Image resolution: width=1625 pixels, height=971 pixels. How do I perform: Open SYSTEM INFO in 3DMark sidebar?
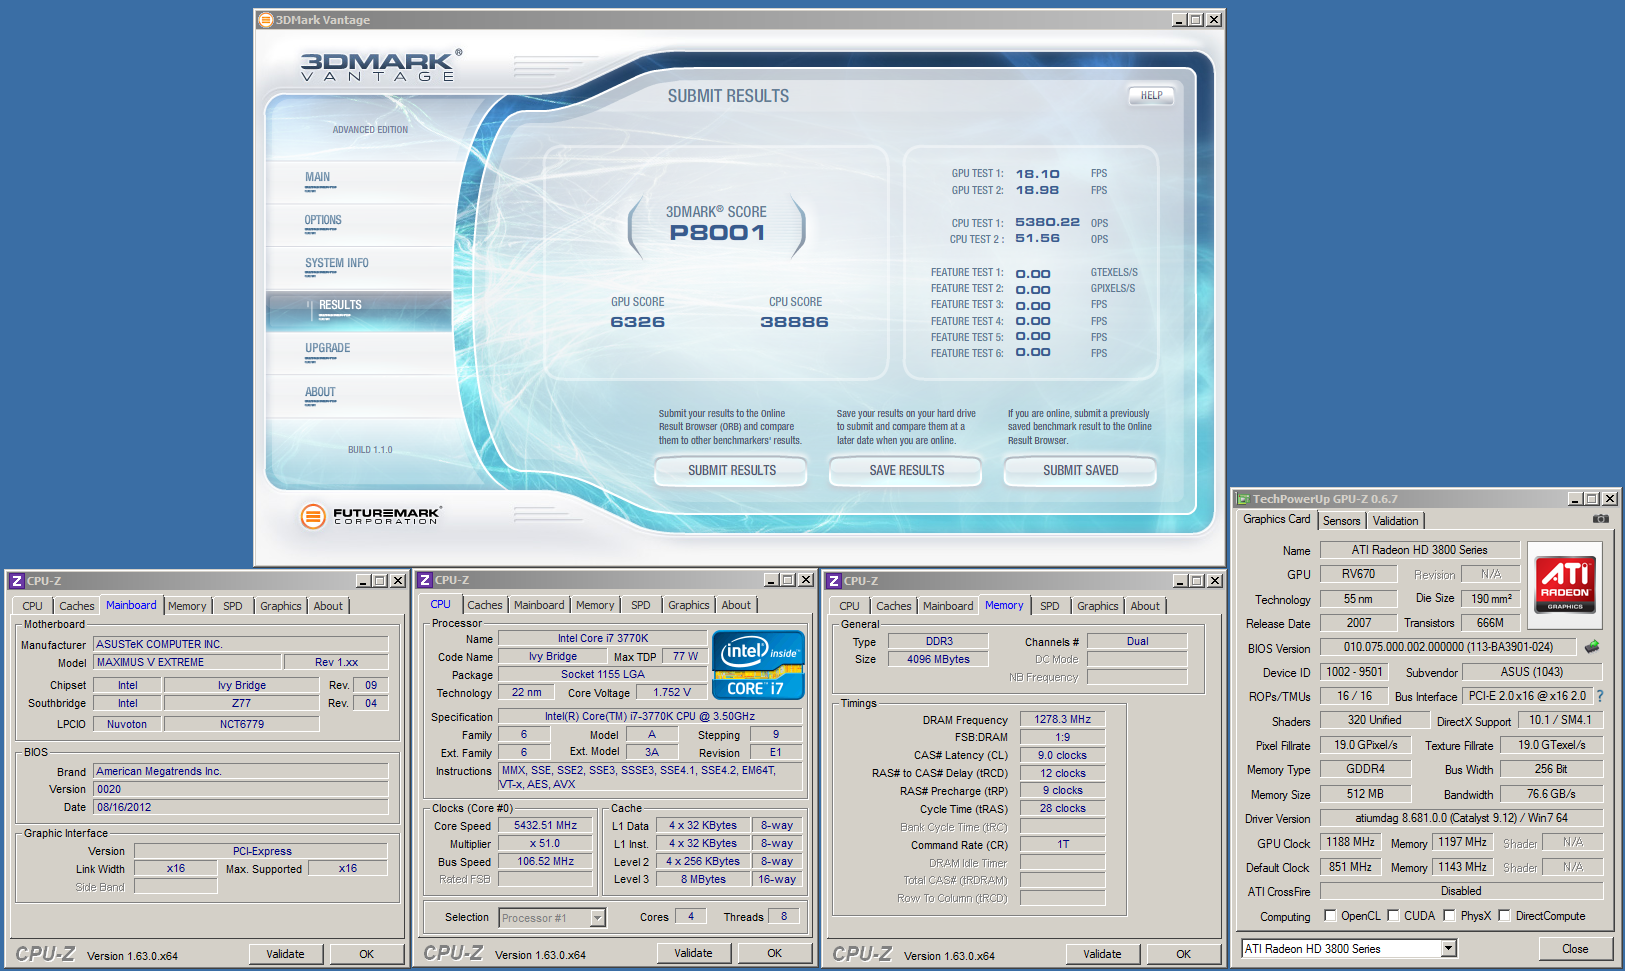(336, 263)
